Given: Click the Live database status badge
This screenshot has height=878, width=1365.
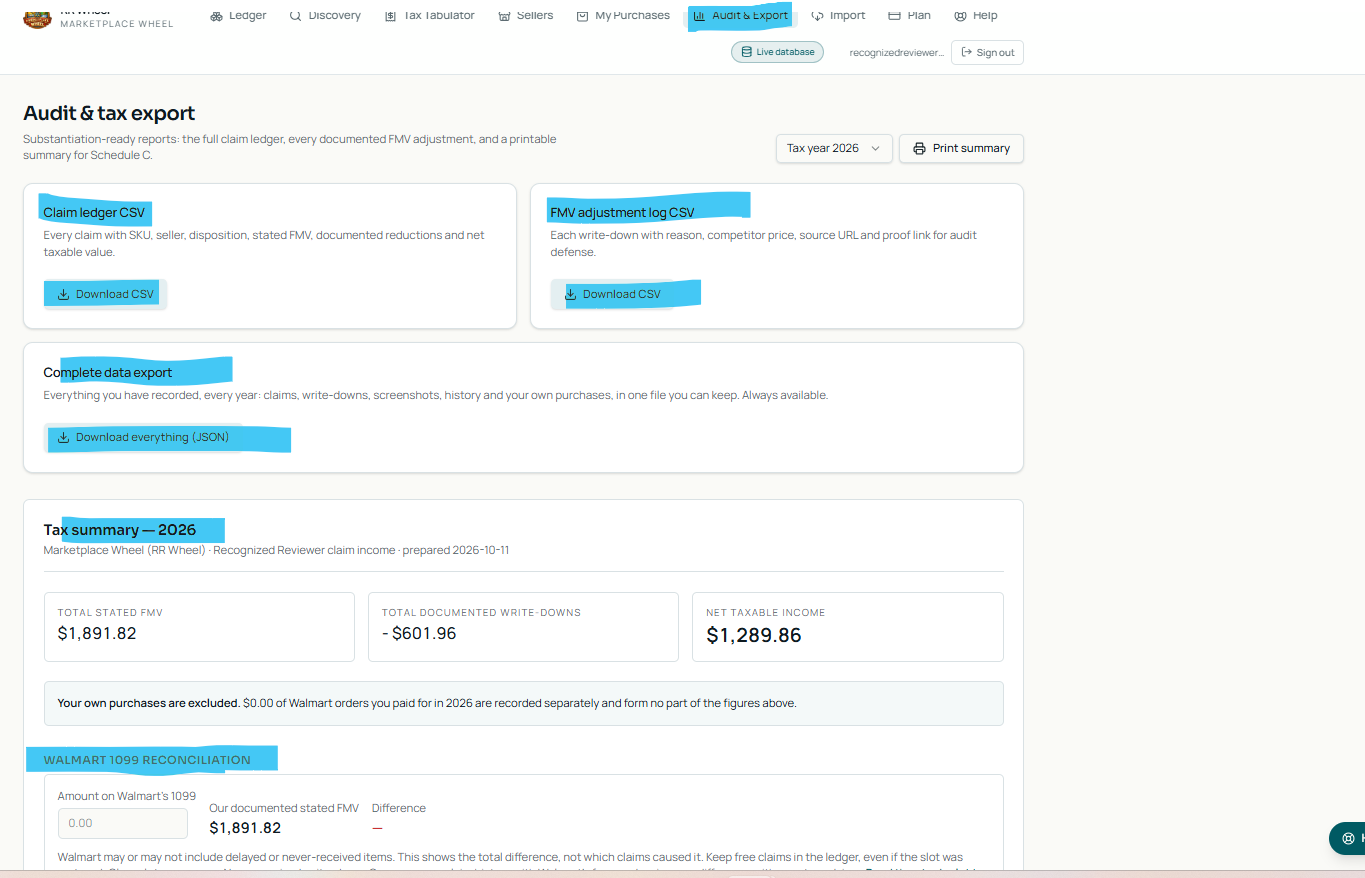Looking at the screenshot, I should tap(777, 52).
